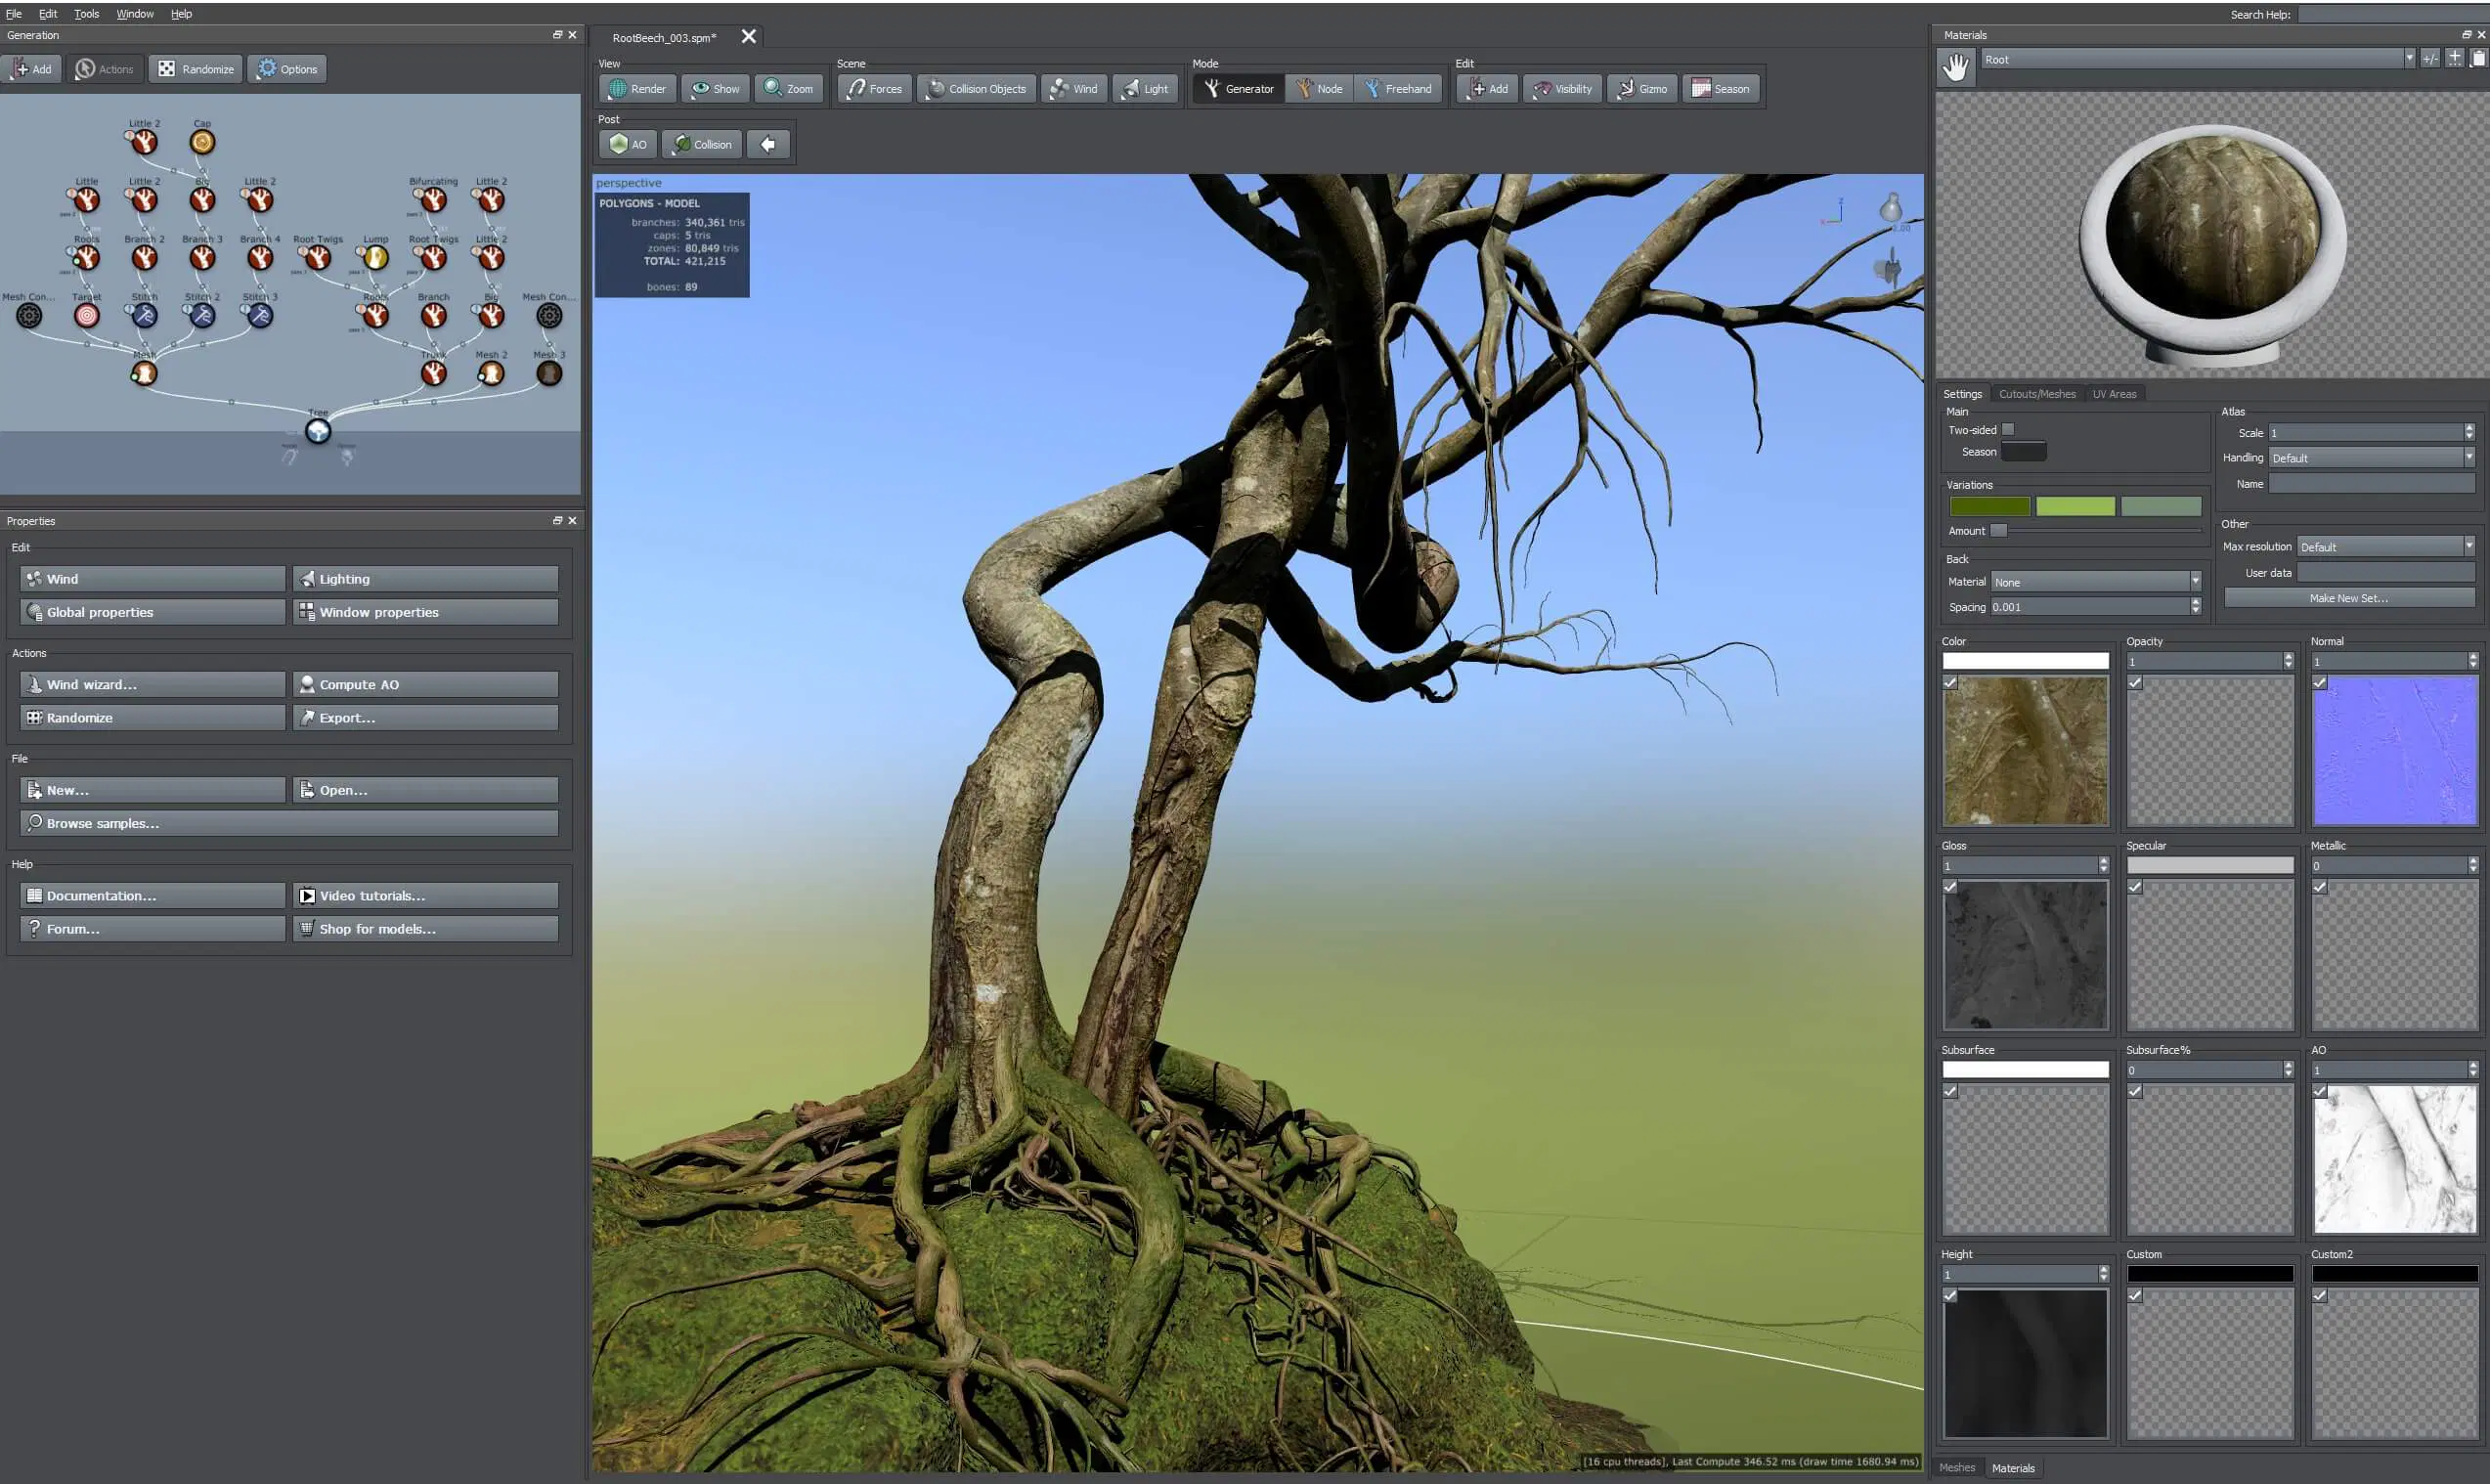Open the Season editor
This screenshot has height=1484, width=2490.
coord(1720,88)
